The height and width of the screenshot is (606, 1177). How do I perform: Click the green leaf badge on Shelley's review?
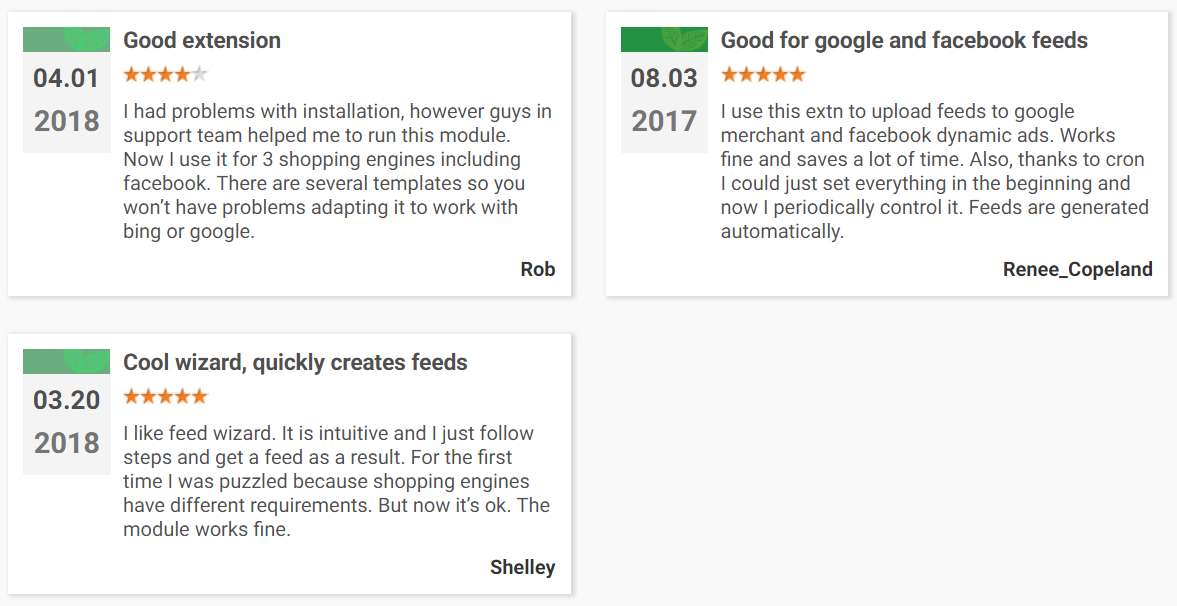[x=67, y=361]
